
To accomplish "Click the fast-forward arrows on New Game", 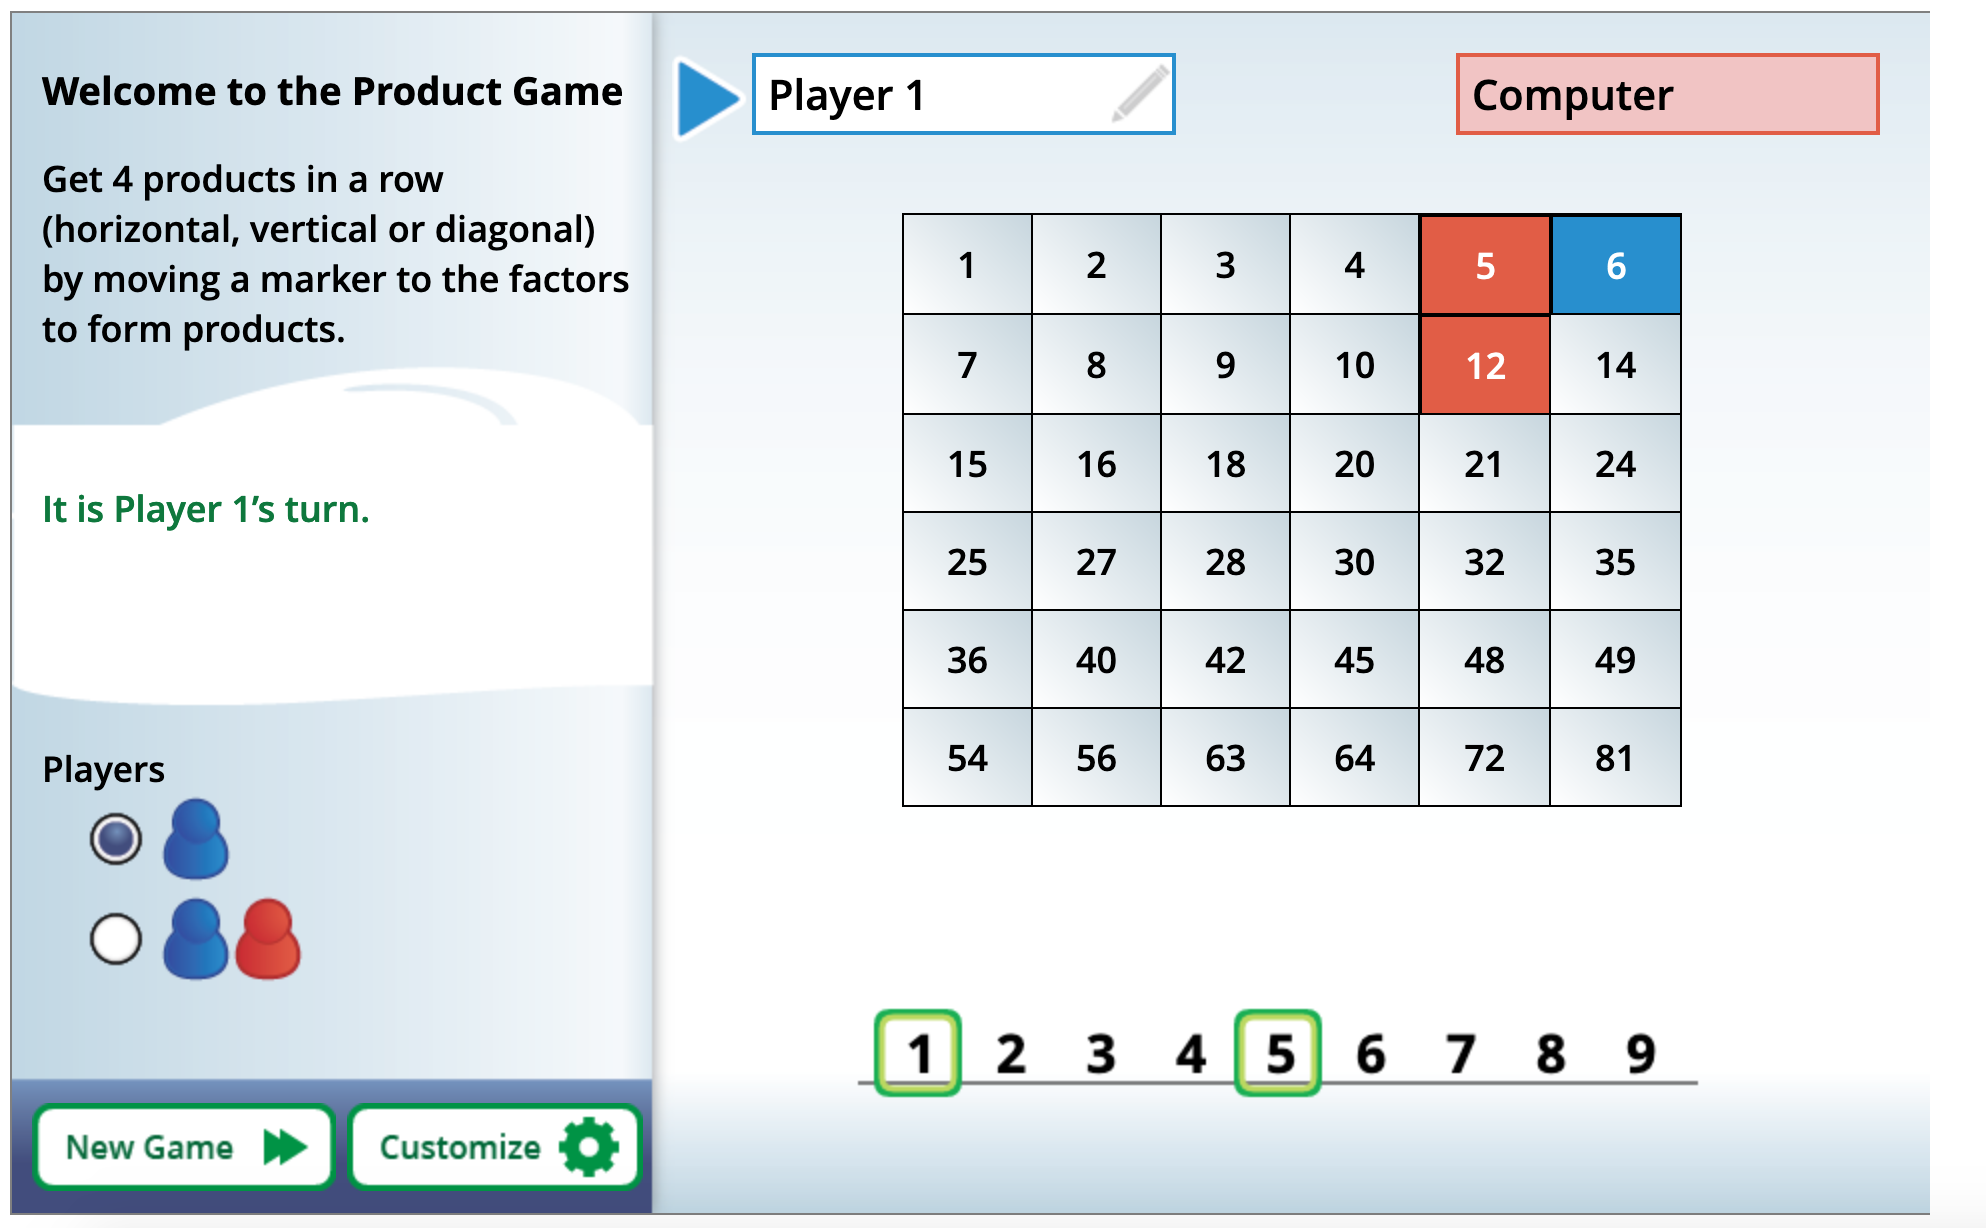I will click(x=285, y=1147).
